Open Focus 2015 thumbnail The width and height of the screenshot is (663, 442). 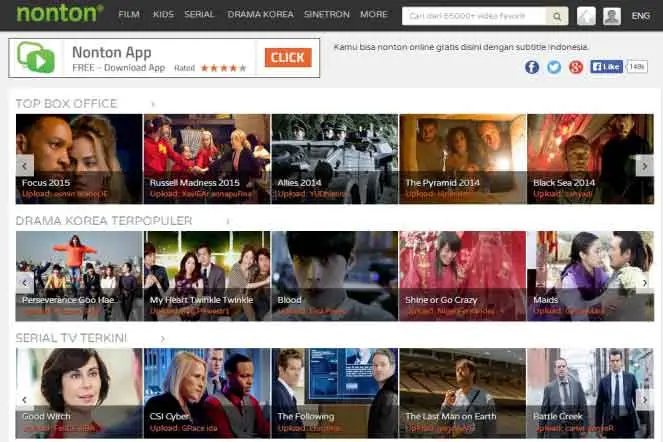[79, 159]
